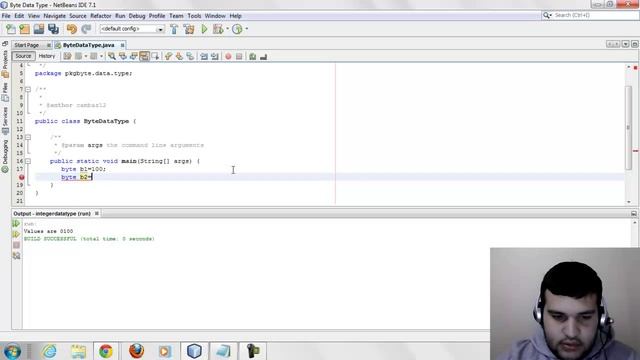Click the Last Edit editor toolbar icon
The image size is (640, 360).
pyautogui.click(x=67, y=56)
